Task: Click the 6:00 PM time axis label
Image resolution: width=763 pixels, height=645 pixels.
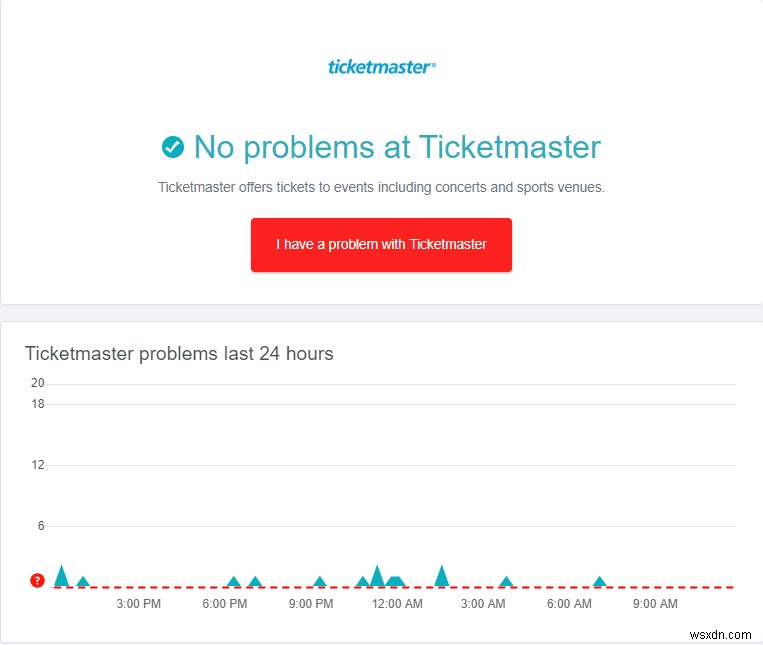Action: (225, 604)
